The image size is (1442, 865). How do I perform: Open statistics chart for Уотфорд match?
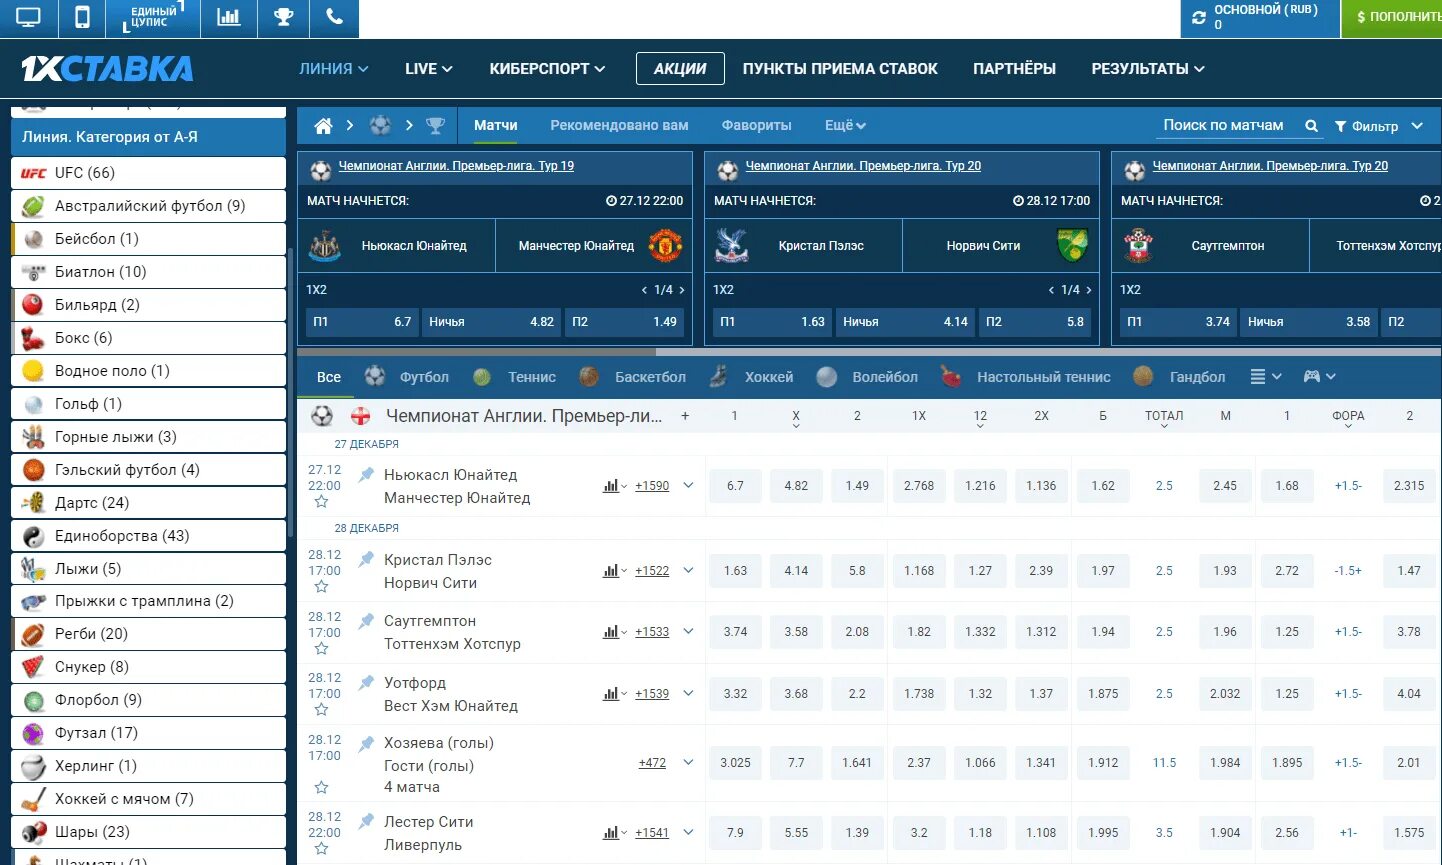click(x=613, y=693)
